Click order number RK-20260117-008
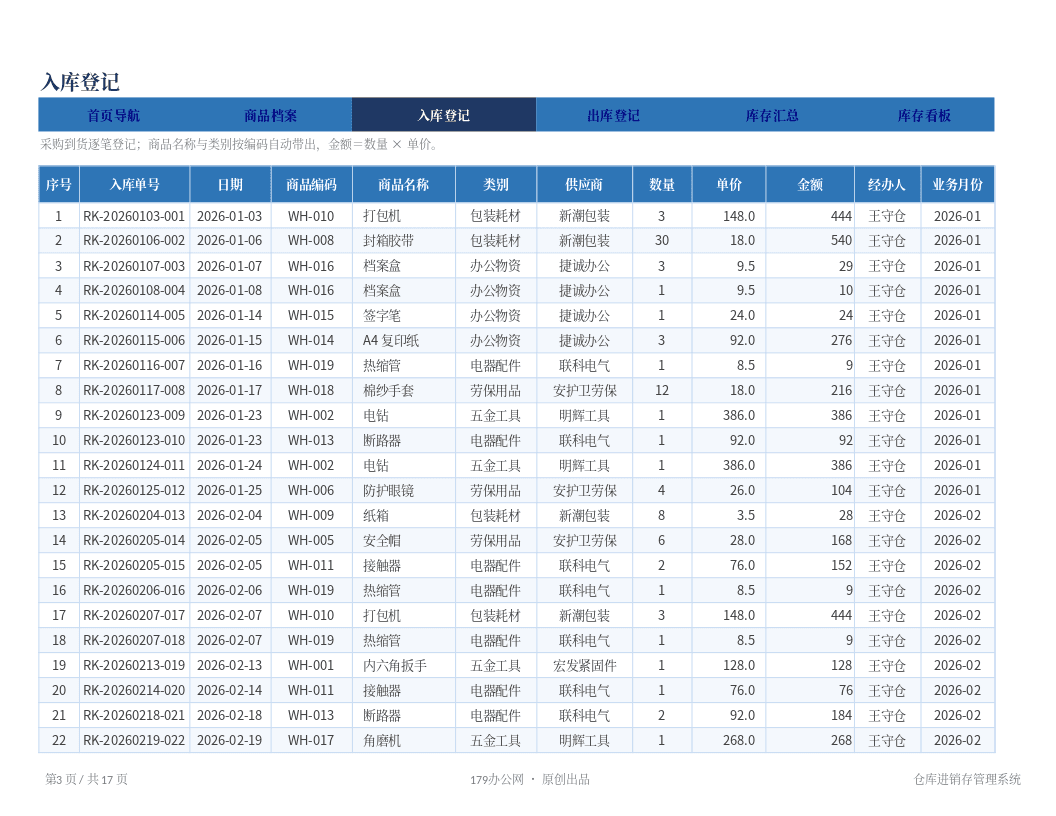1056x816 pixels. coord(134,390)
